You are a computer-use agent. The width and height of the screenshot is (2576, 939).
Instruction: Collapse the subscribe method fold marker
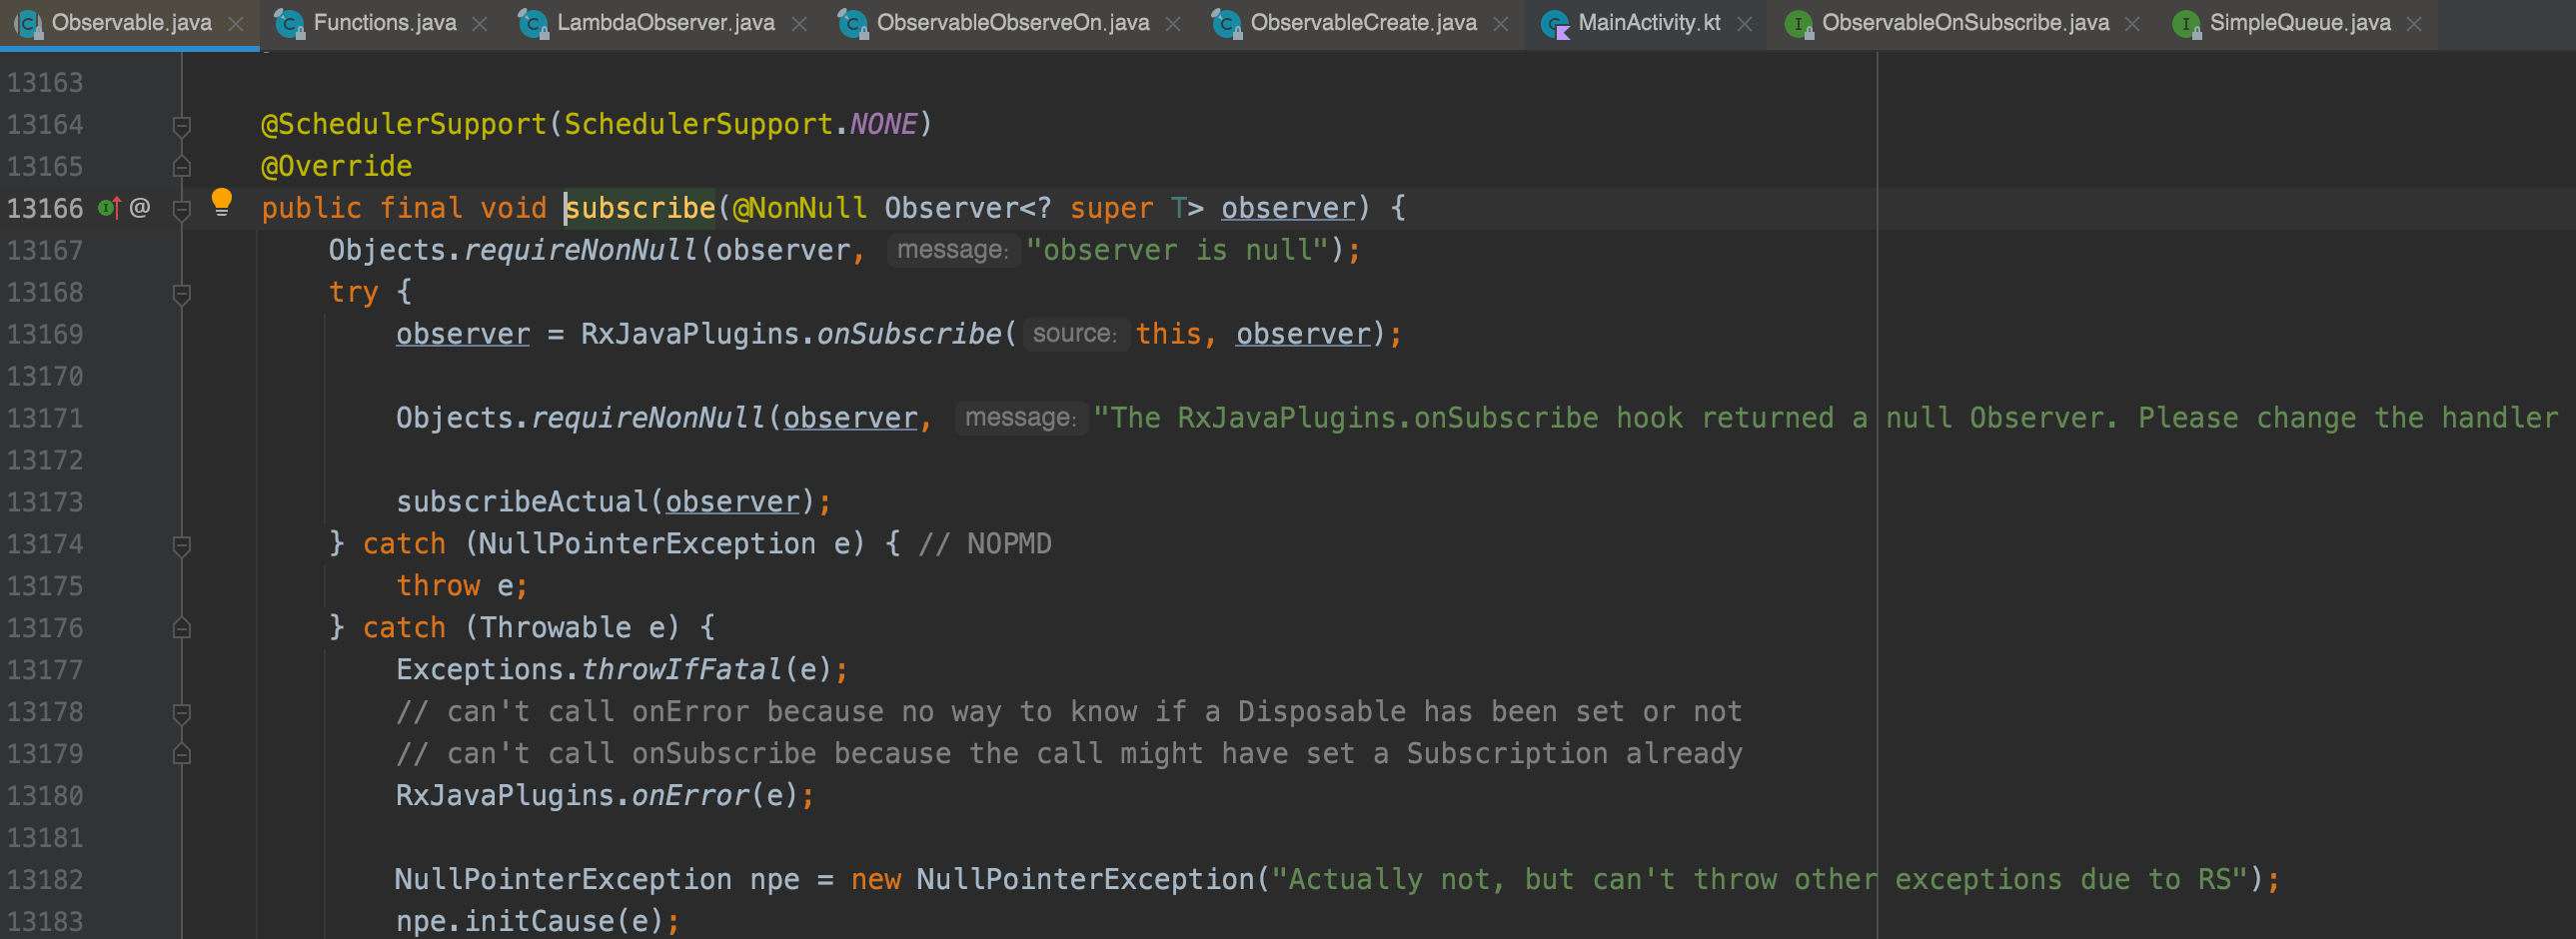pyautogui.click(x=182, y=209)
